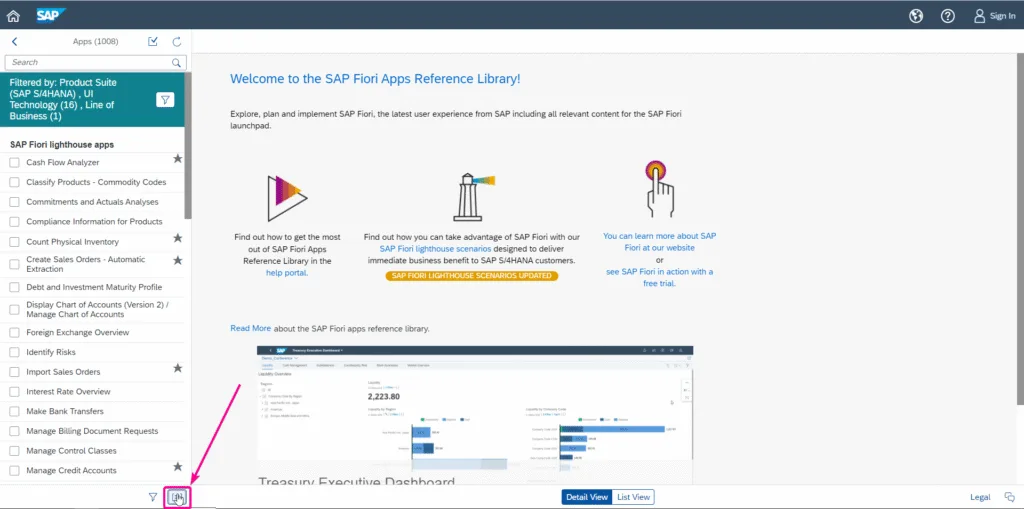
Task: Switch to List View
Action: click(x=633, y=497)
